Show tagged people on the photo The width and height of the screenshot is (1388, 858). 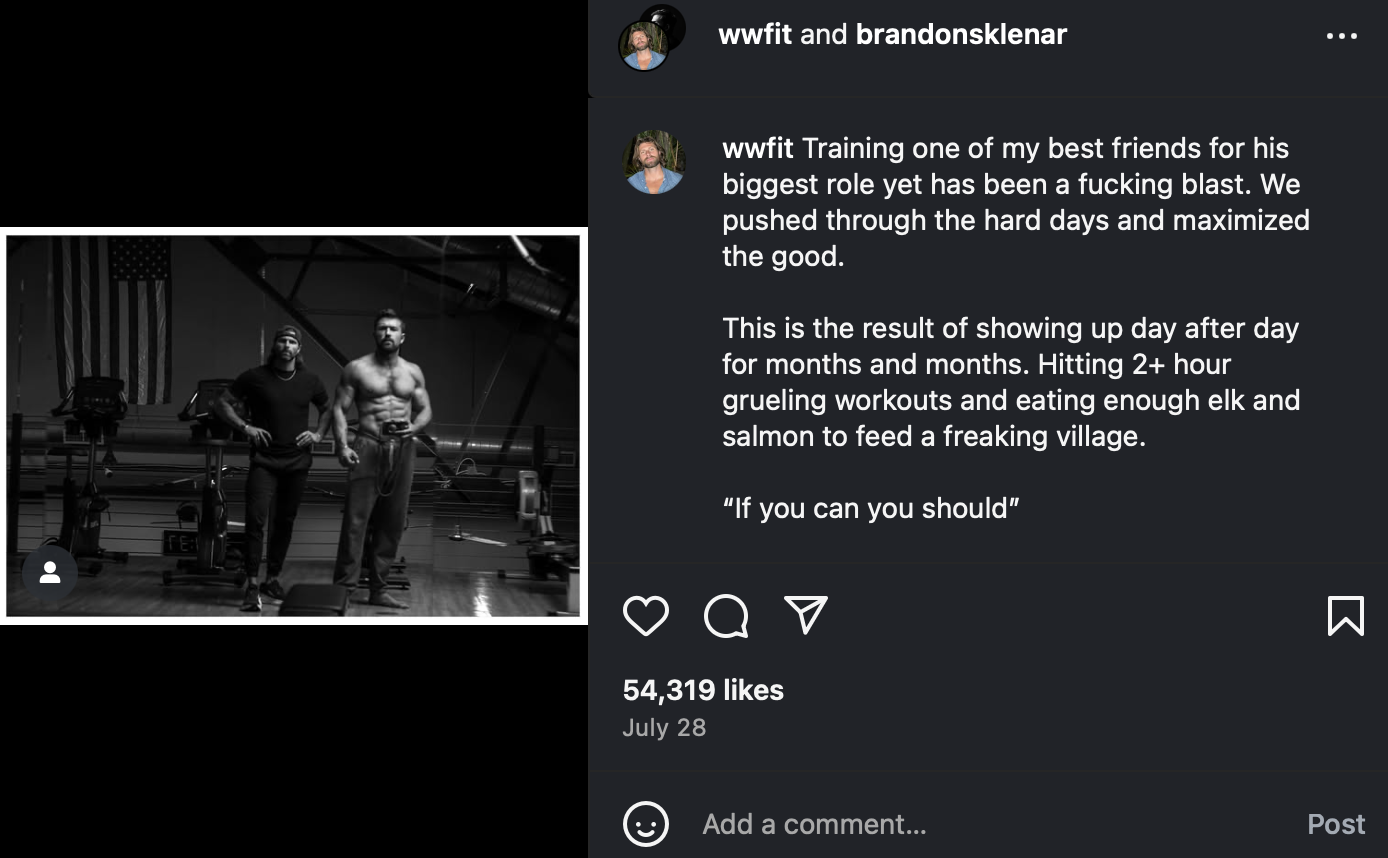coord(50,573)
